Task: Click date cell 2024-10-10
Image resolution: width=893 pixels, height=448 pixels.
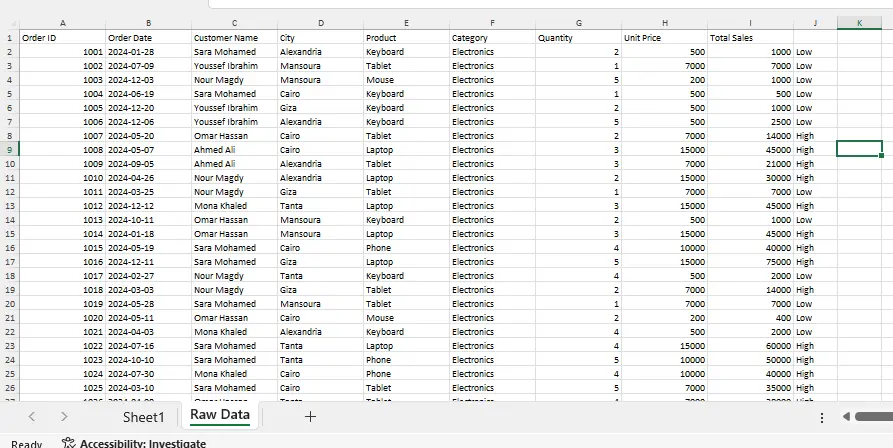Action: pyautogui.click(x=149, y=360)
